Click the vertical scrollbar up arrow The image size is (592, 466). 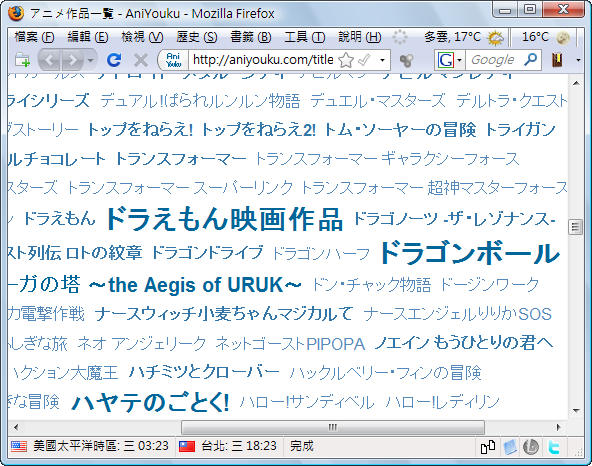(x=576, y=83)
